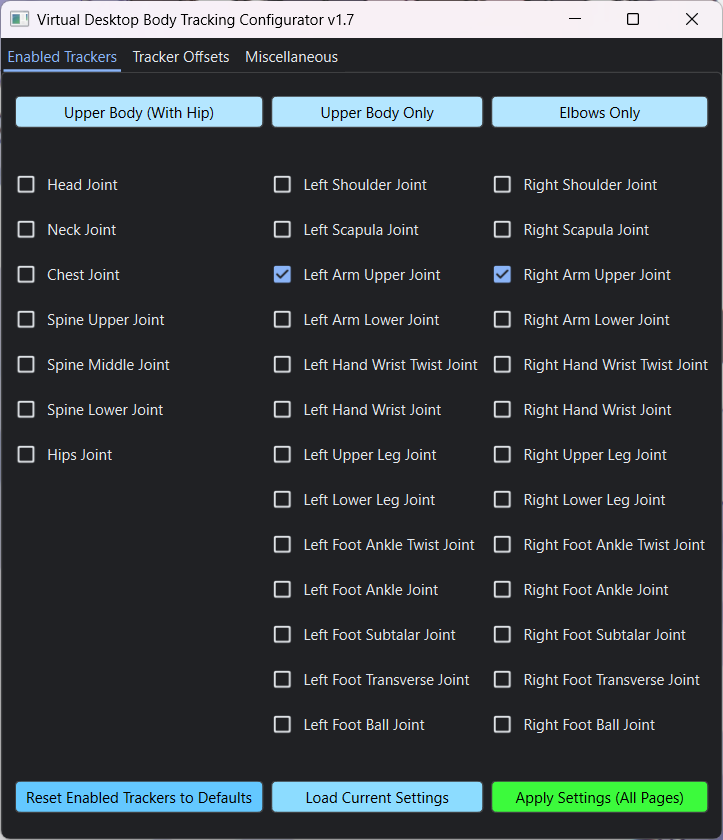Click Reset Enabled Trackers to Defaults
Viewport: 723px width, 840px height.
(139, 797)
